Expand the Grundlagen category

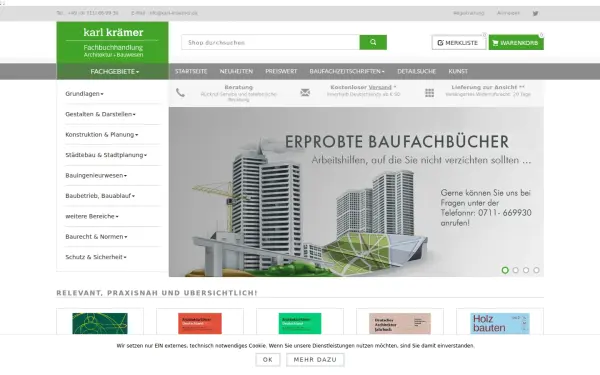coord(84,94)
